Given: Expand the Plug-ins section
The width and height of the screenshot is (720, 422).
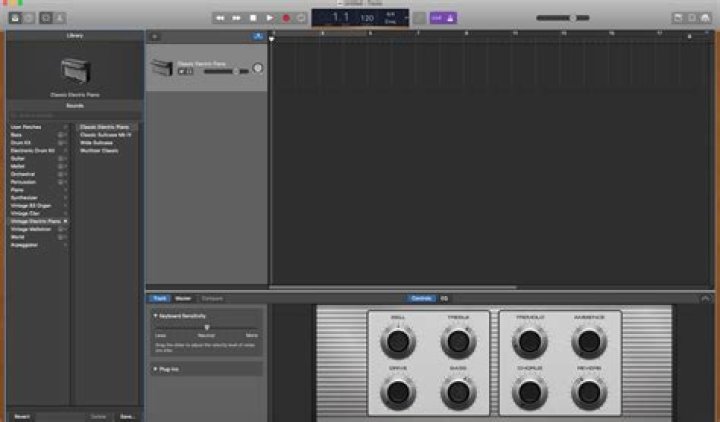Looking at the screenshot, I should (x=155, y=369).
